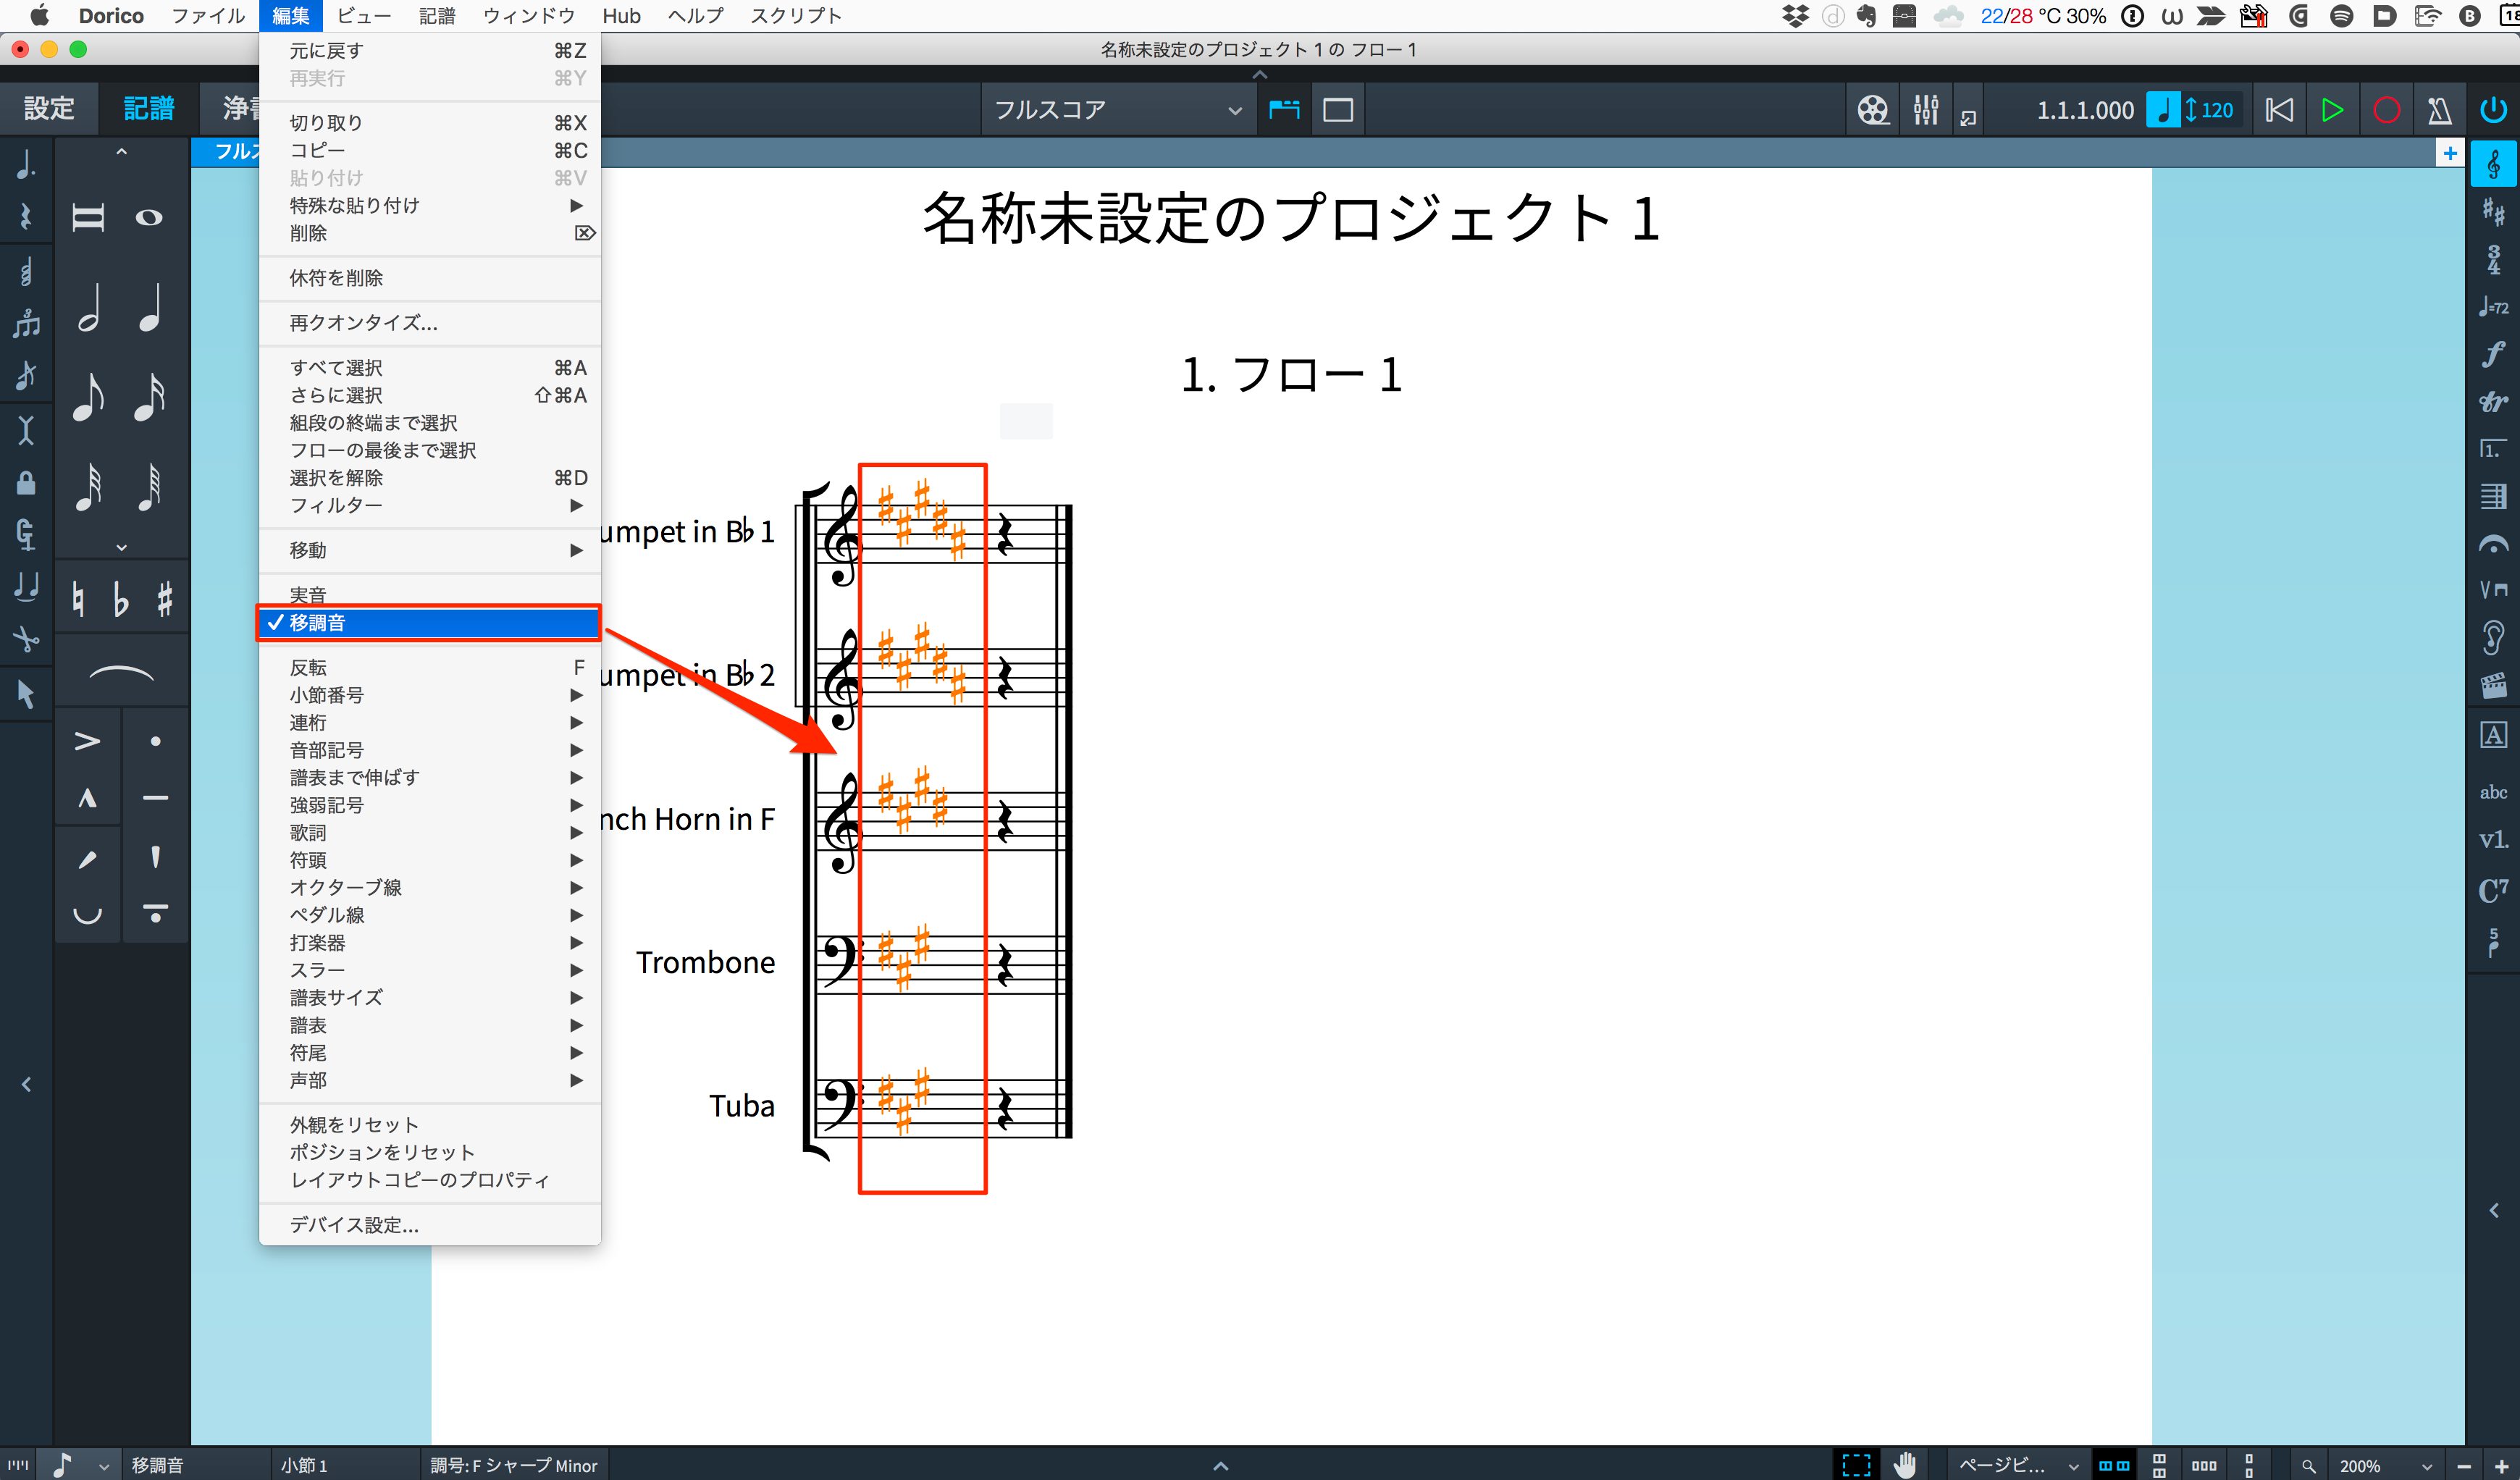The width and height of the screenshot is (2520, 1480).
Task: Open the zoom 200% dropdown
Action: point(2386,1465)
